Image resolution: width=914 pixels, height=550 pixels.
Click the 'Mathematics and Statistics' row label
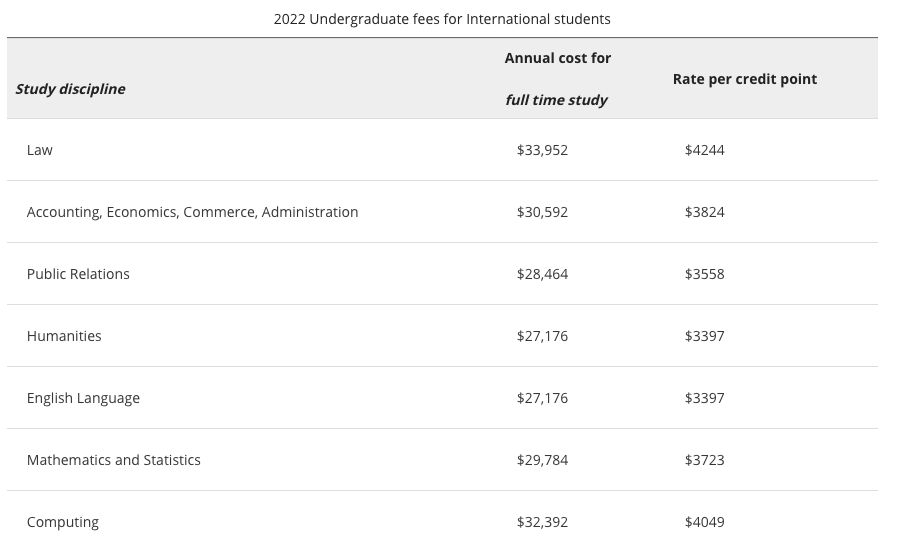click(113, 460)
